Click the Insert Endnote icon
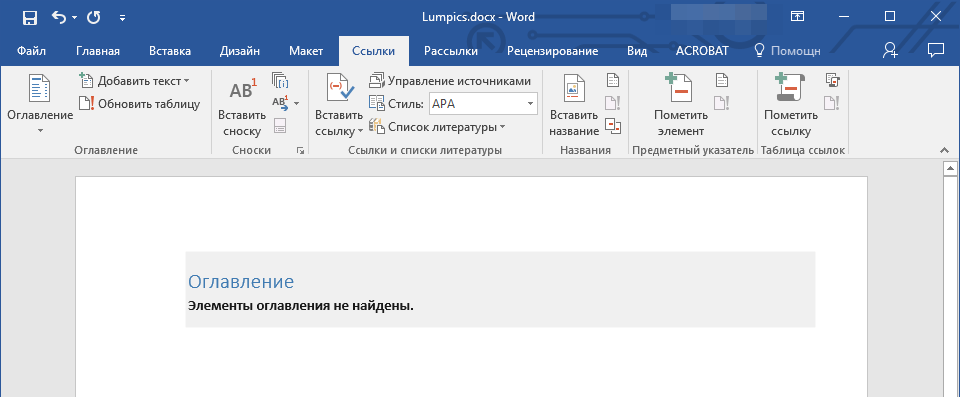 point(280,81)
